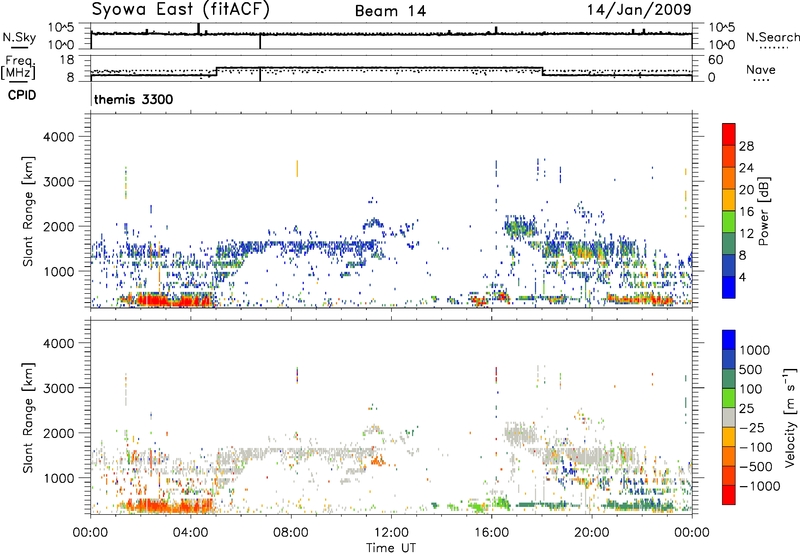Click the '60' Nave axis tick label
Screen dimensions: 800x554
pos(716,60)
